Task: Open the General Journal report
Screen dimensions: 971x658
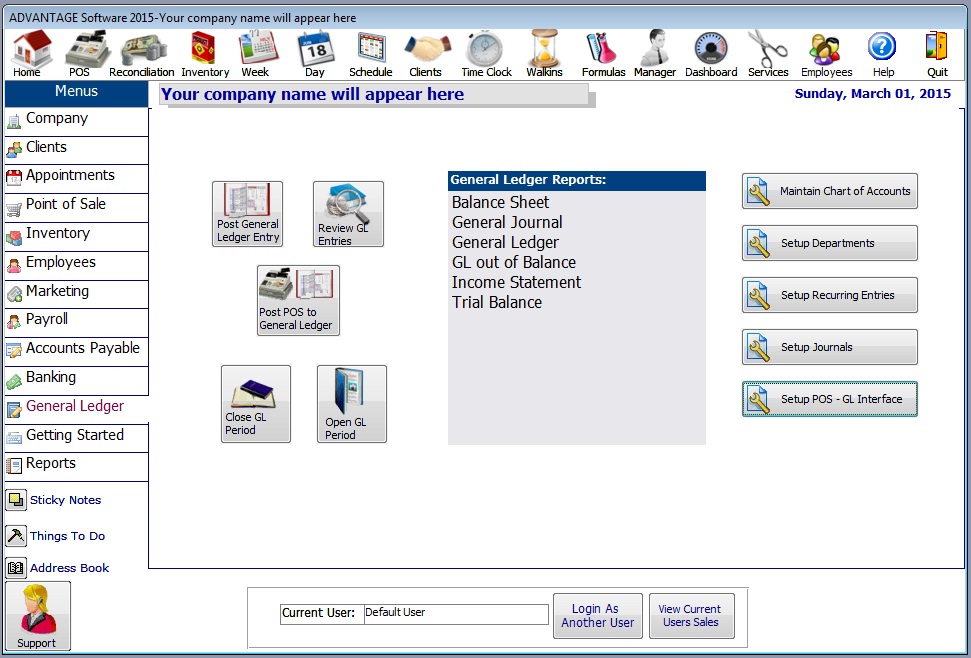Action: pos(507,222)
